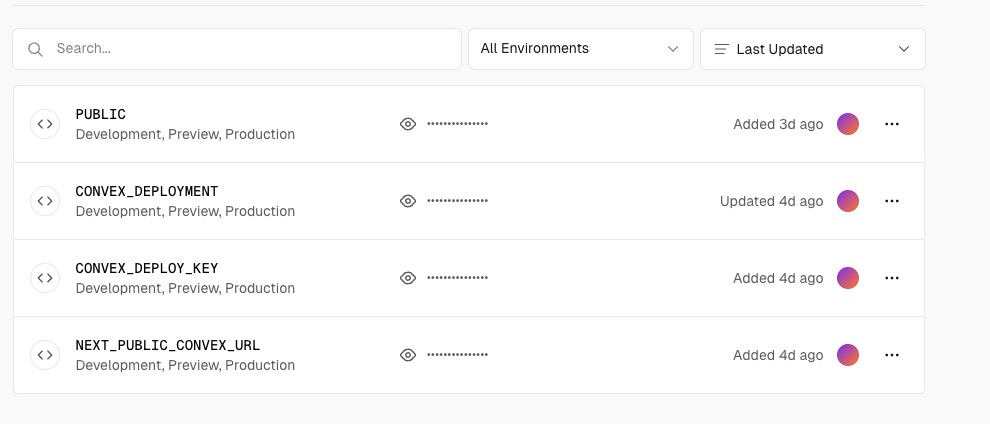Click the code icon beside CONVEX_DEPLOY_KEY

[45, 278]
